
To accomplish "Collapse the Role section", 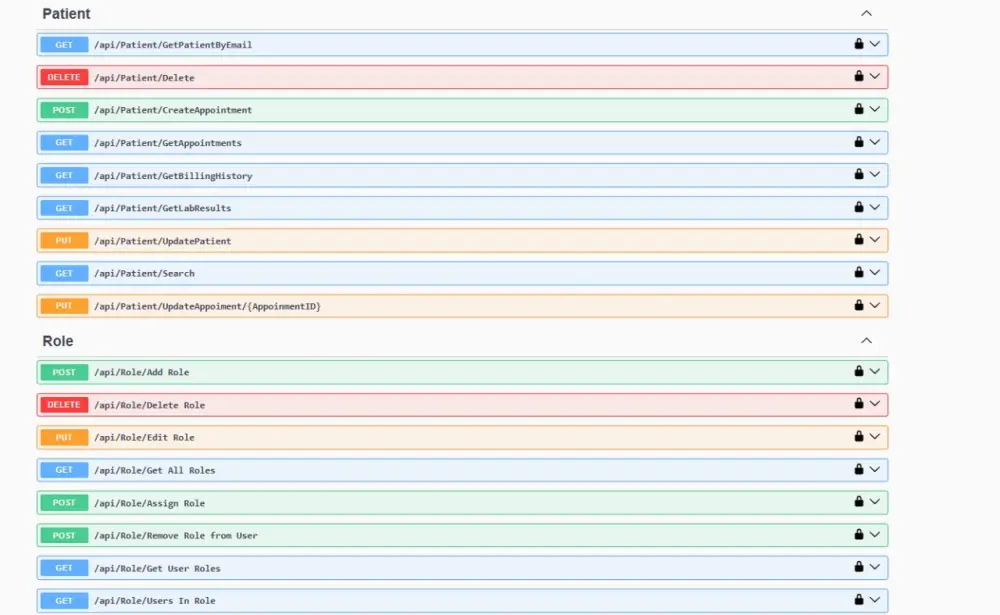I will pyautogui.click(x=866, y=340).
